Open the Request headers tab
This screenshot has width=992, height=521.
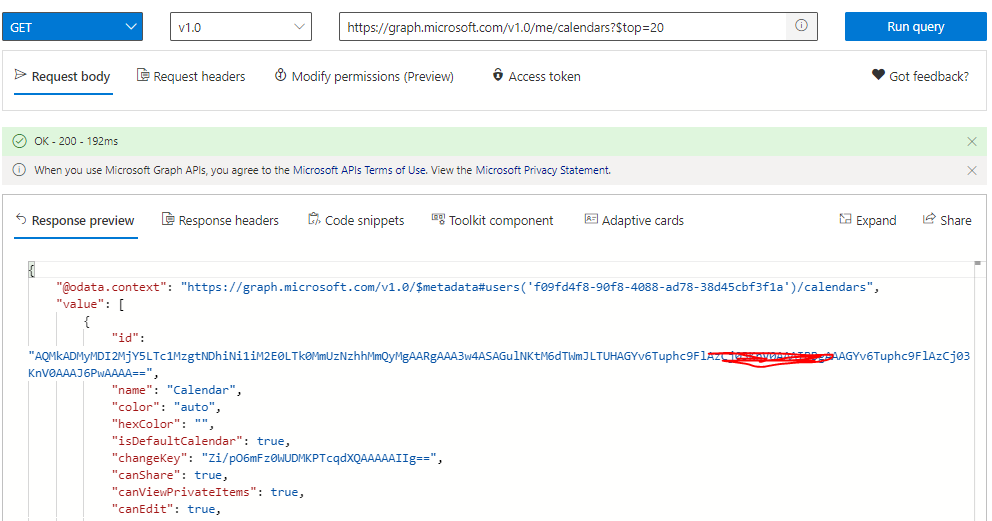(191, 77)
